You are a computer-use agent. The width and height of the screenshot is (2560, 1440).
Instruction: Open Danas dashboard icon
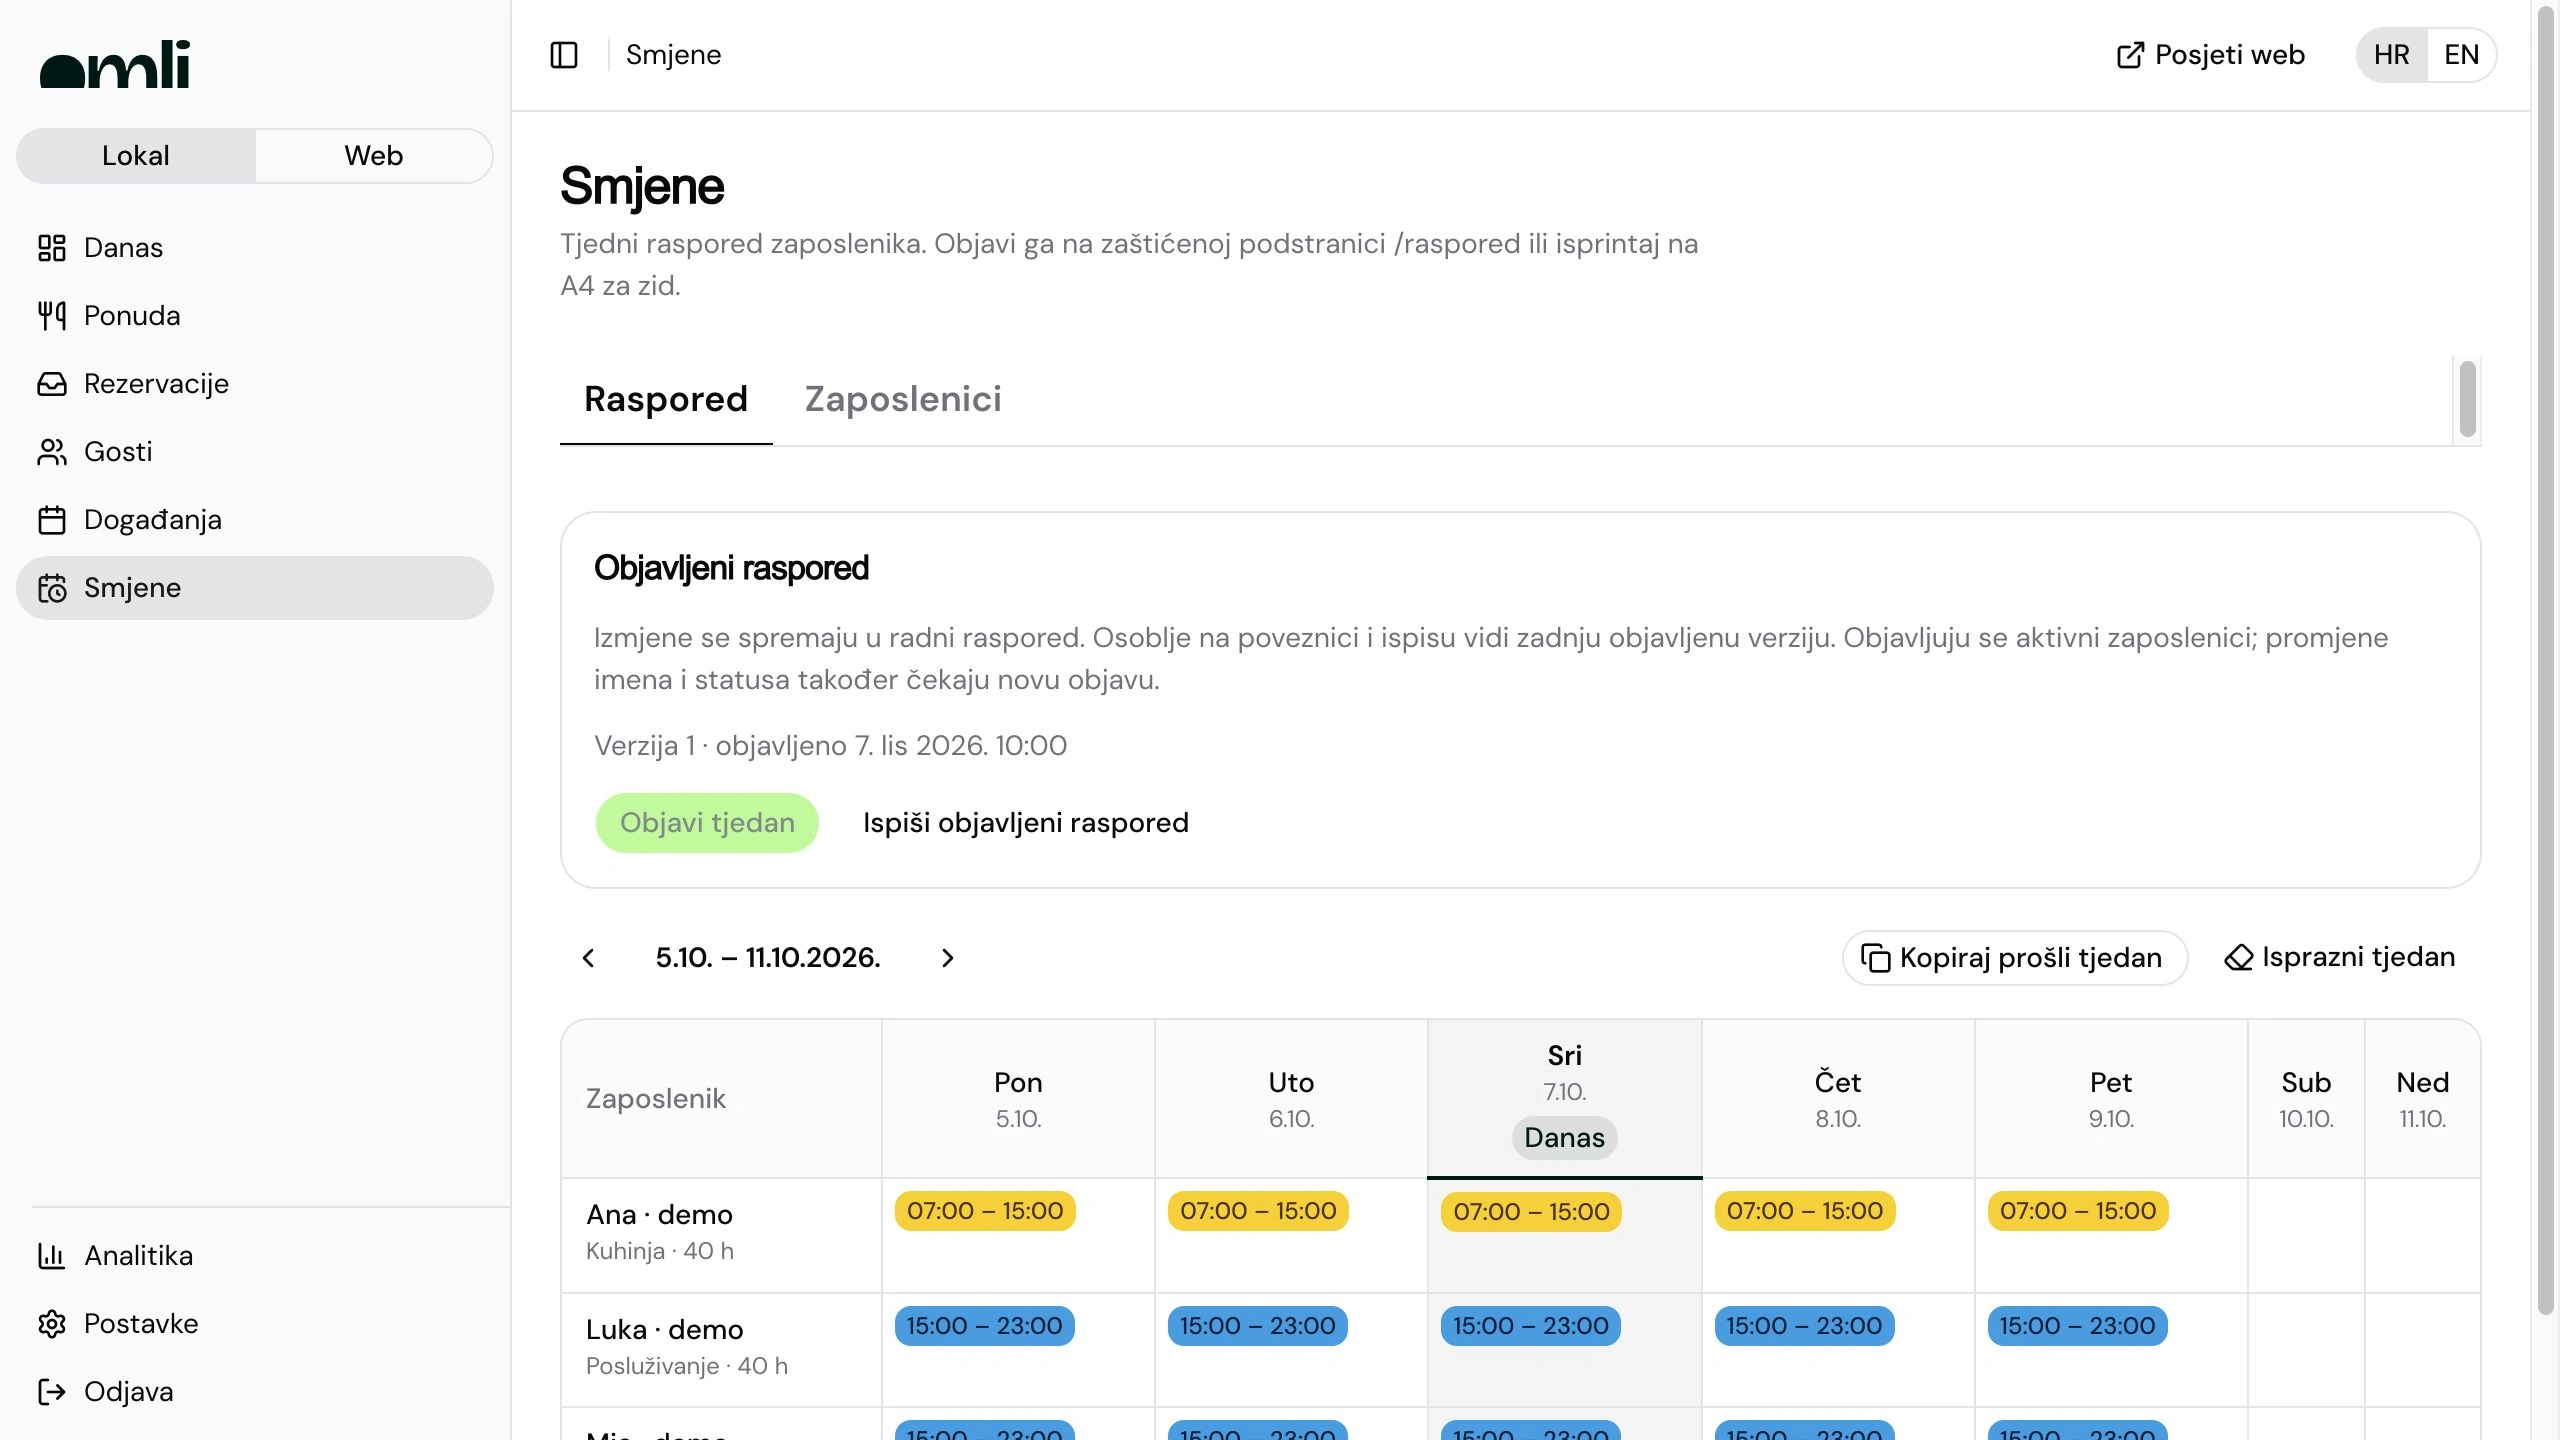point(52,248)
